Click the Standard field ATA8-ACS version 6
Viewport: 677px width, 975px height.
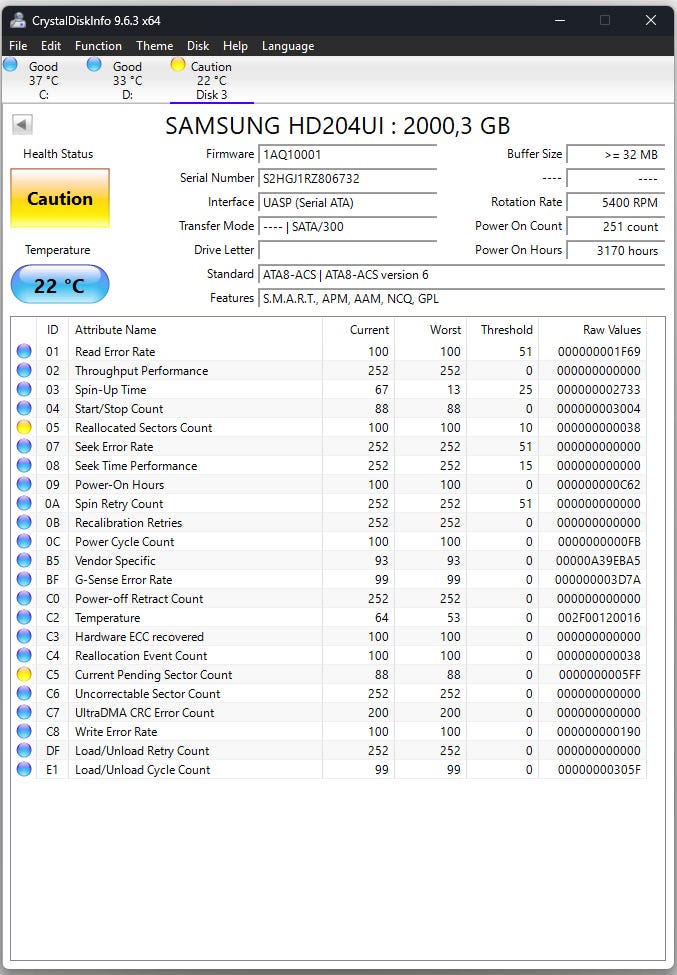coord(461,275)
